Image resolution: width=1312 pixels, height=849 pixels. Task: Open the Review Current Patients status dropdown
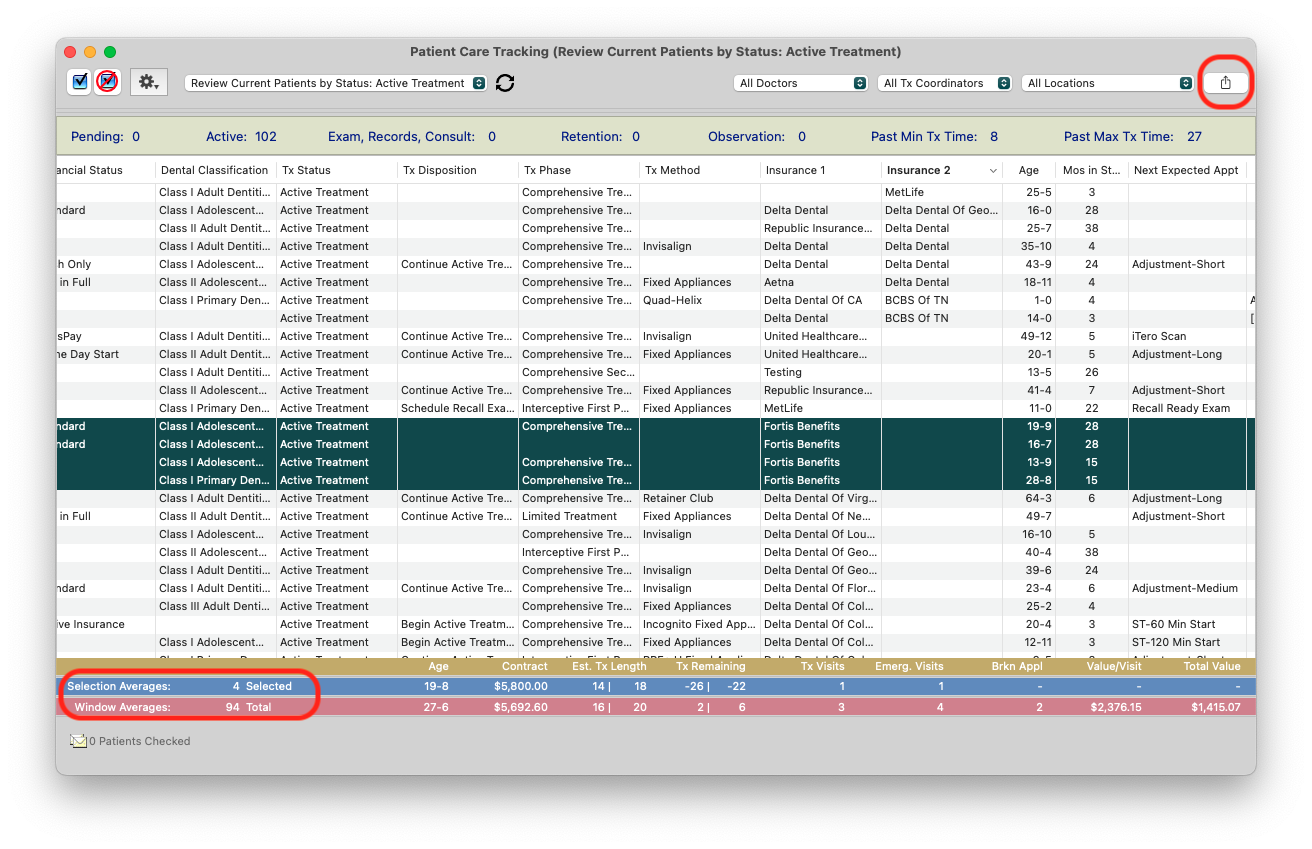(337, 83)
